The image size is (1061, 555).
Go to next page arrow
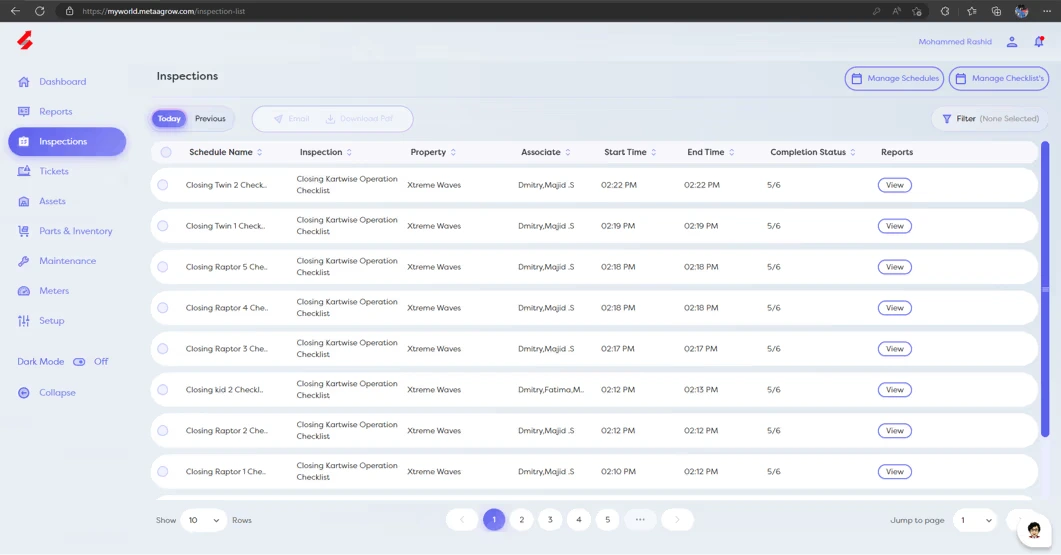pyautogui.click(x=677, y=520)
